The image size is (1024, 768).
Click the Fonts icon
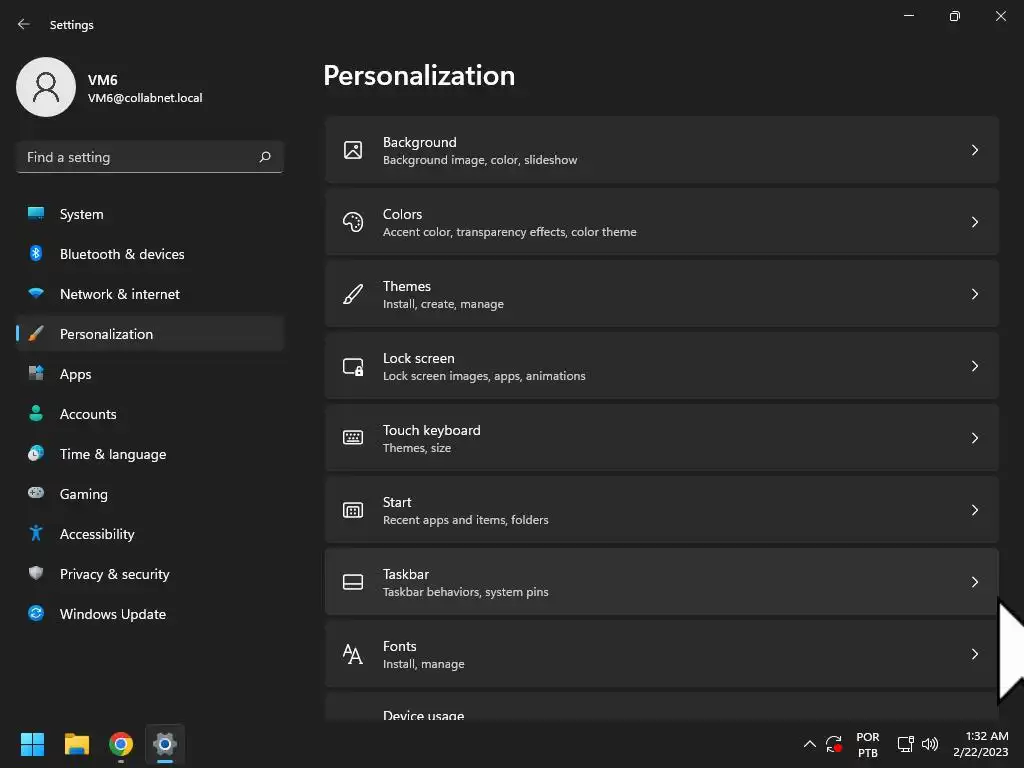[x=353, y=654]
